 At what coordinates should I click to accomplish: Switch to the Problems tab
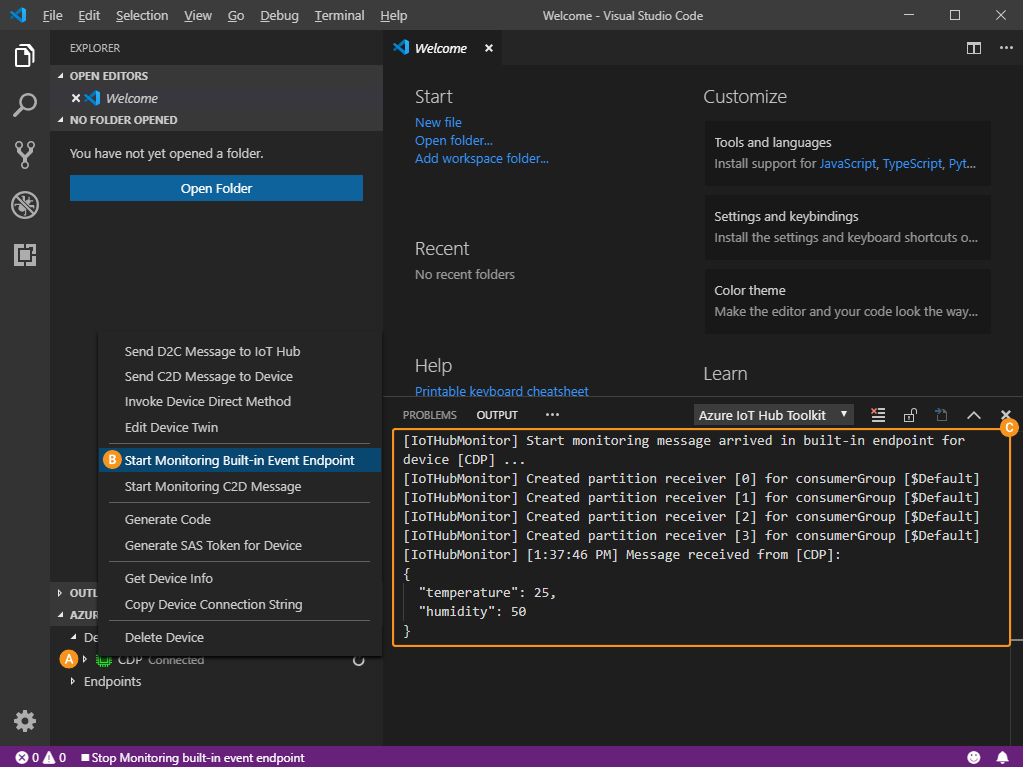tap(429, 415)
